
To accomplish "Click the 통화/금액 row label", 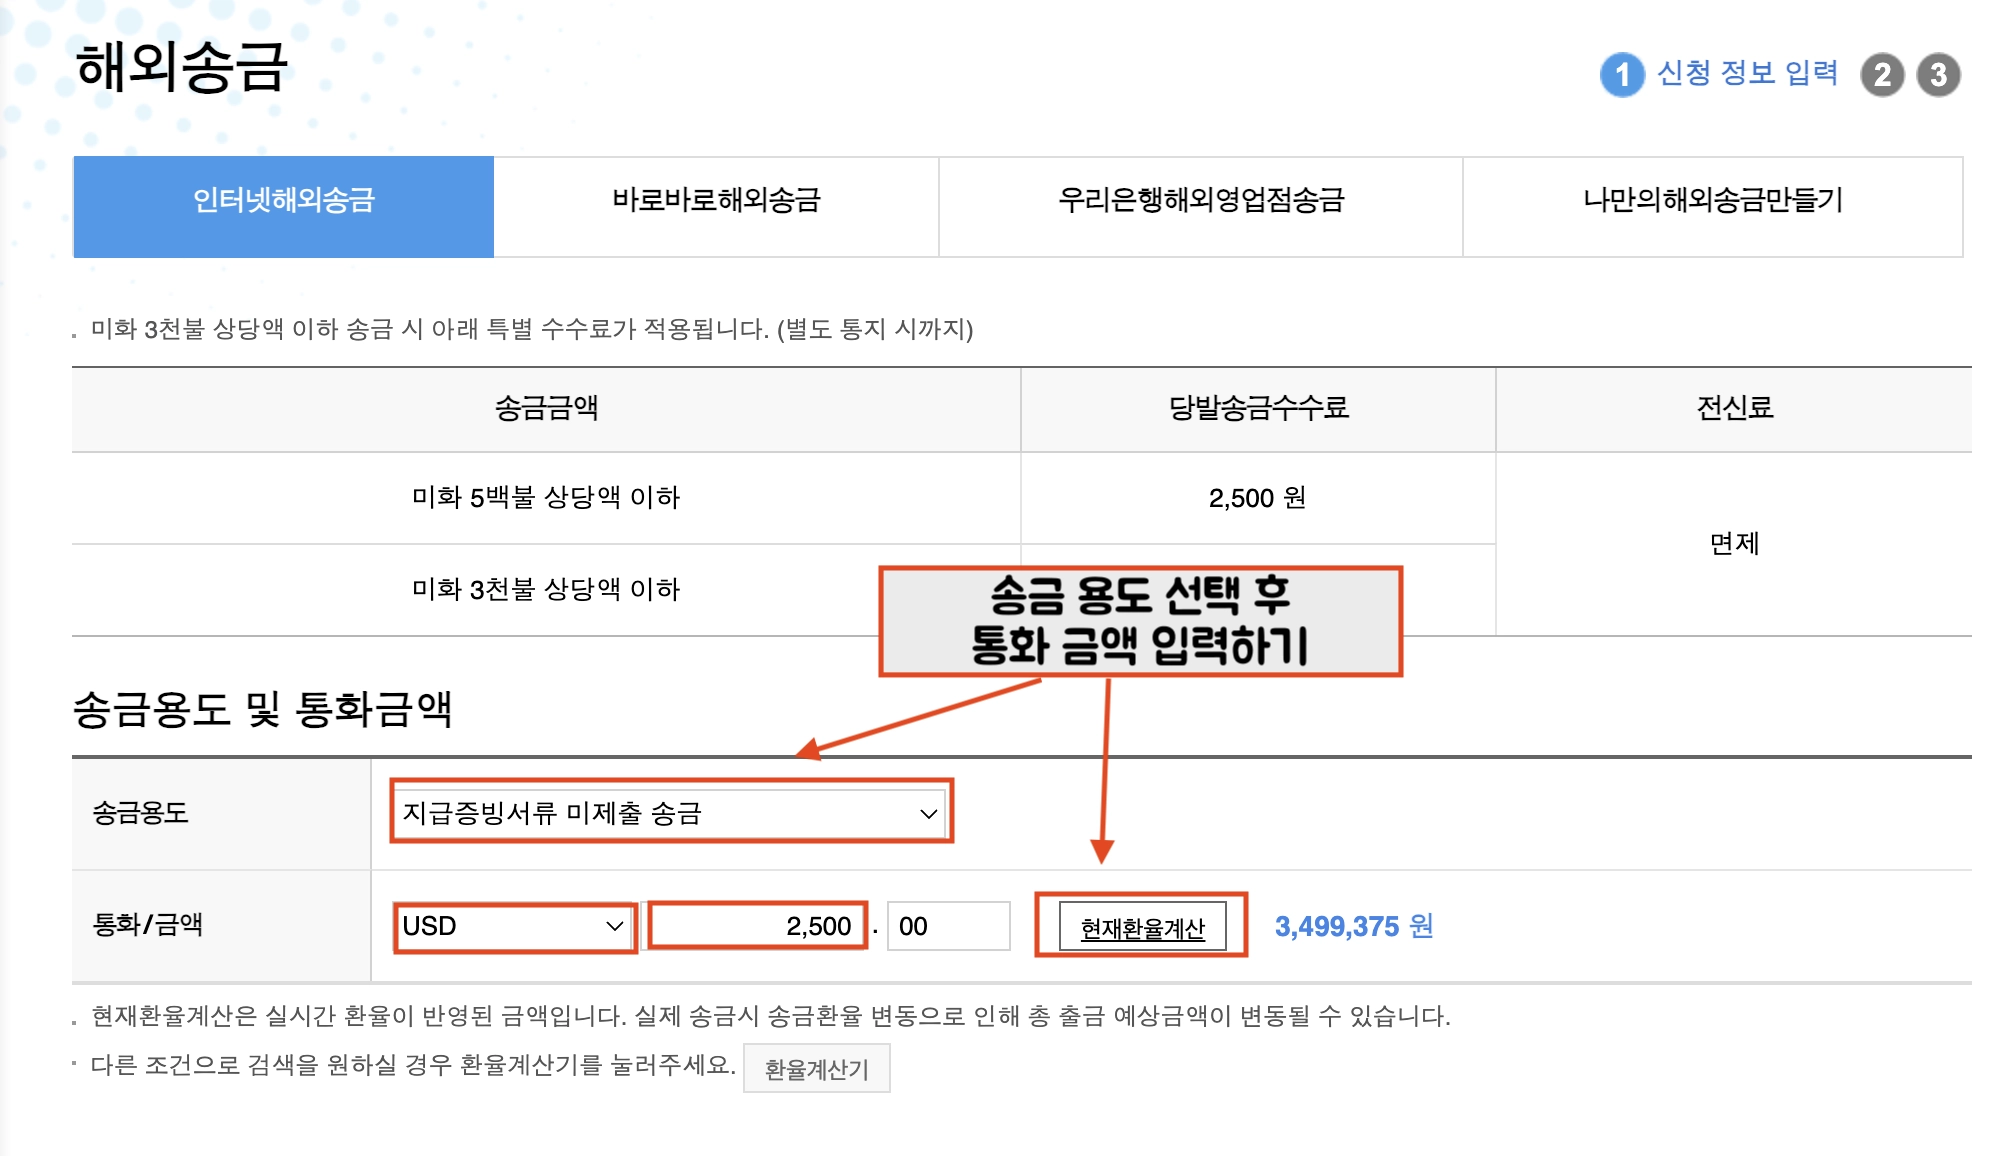I will (147, 924).
